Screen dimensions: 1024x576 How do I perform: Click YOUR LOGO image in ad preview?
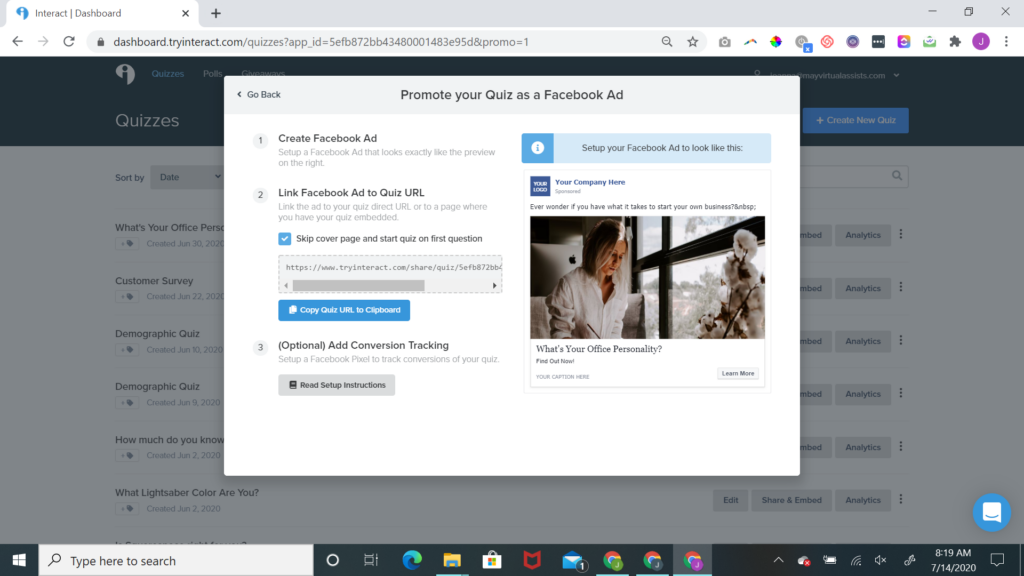[540, 186]
